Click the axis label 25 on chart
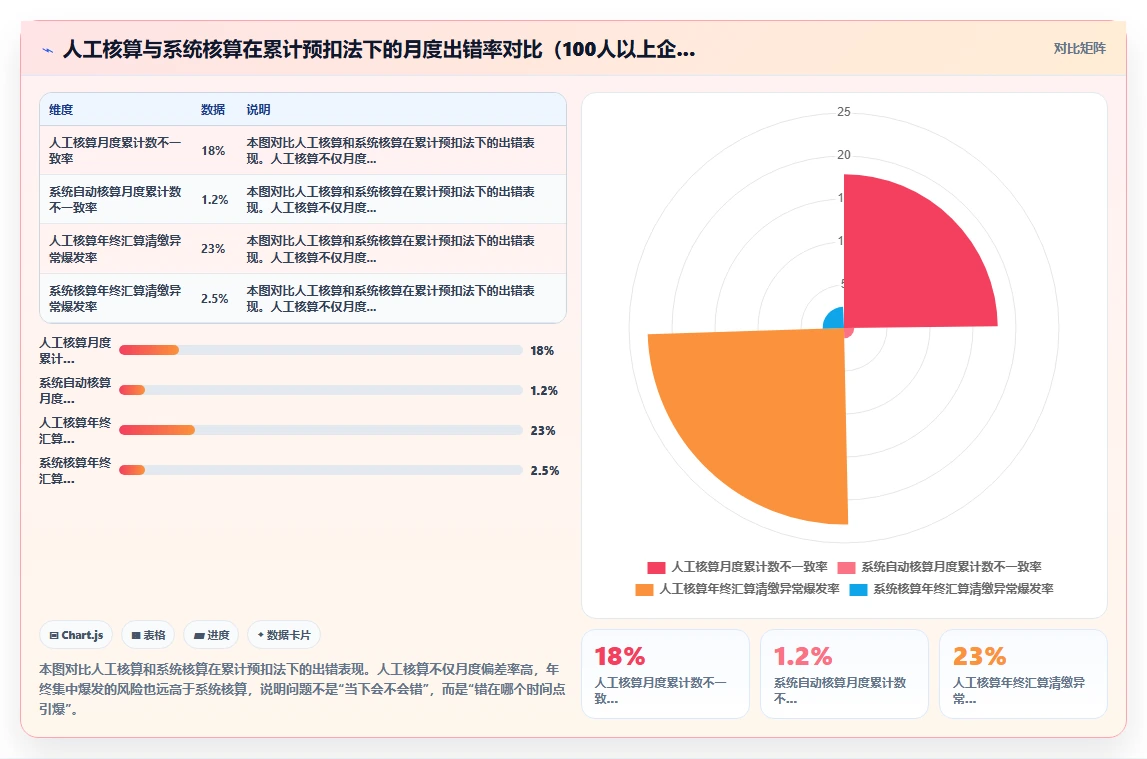 (x=843, y=112)
